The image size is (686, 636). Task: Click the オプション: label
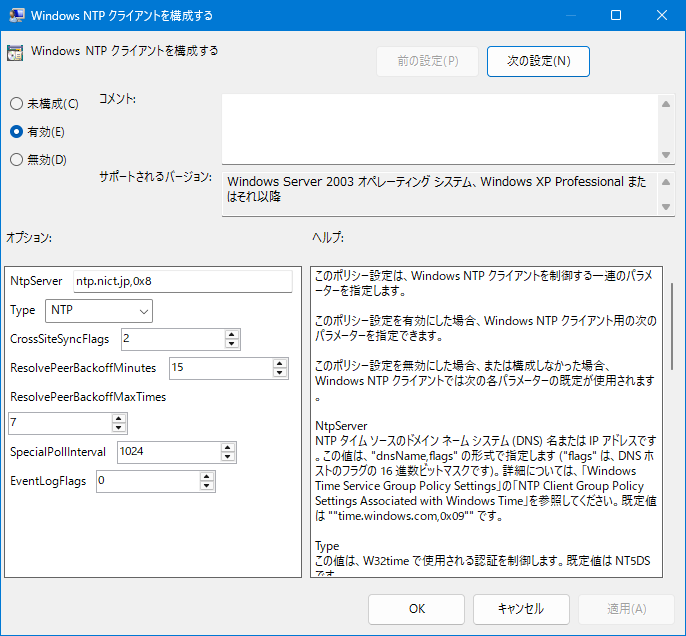pos(29,238)
